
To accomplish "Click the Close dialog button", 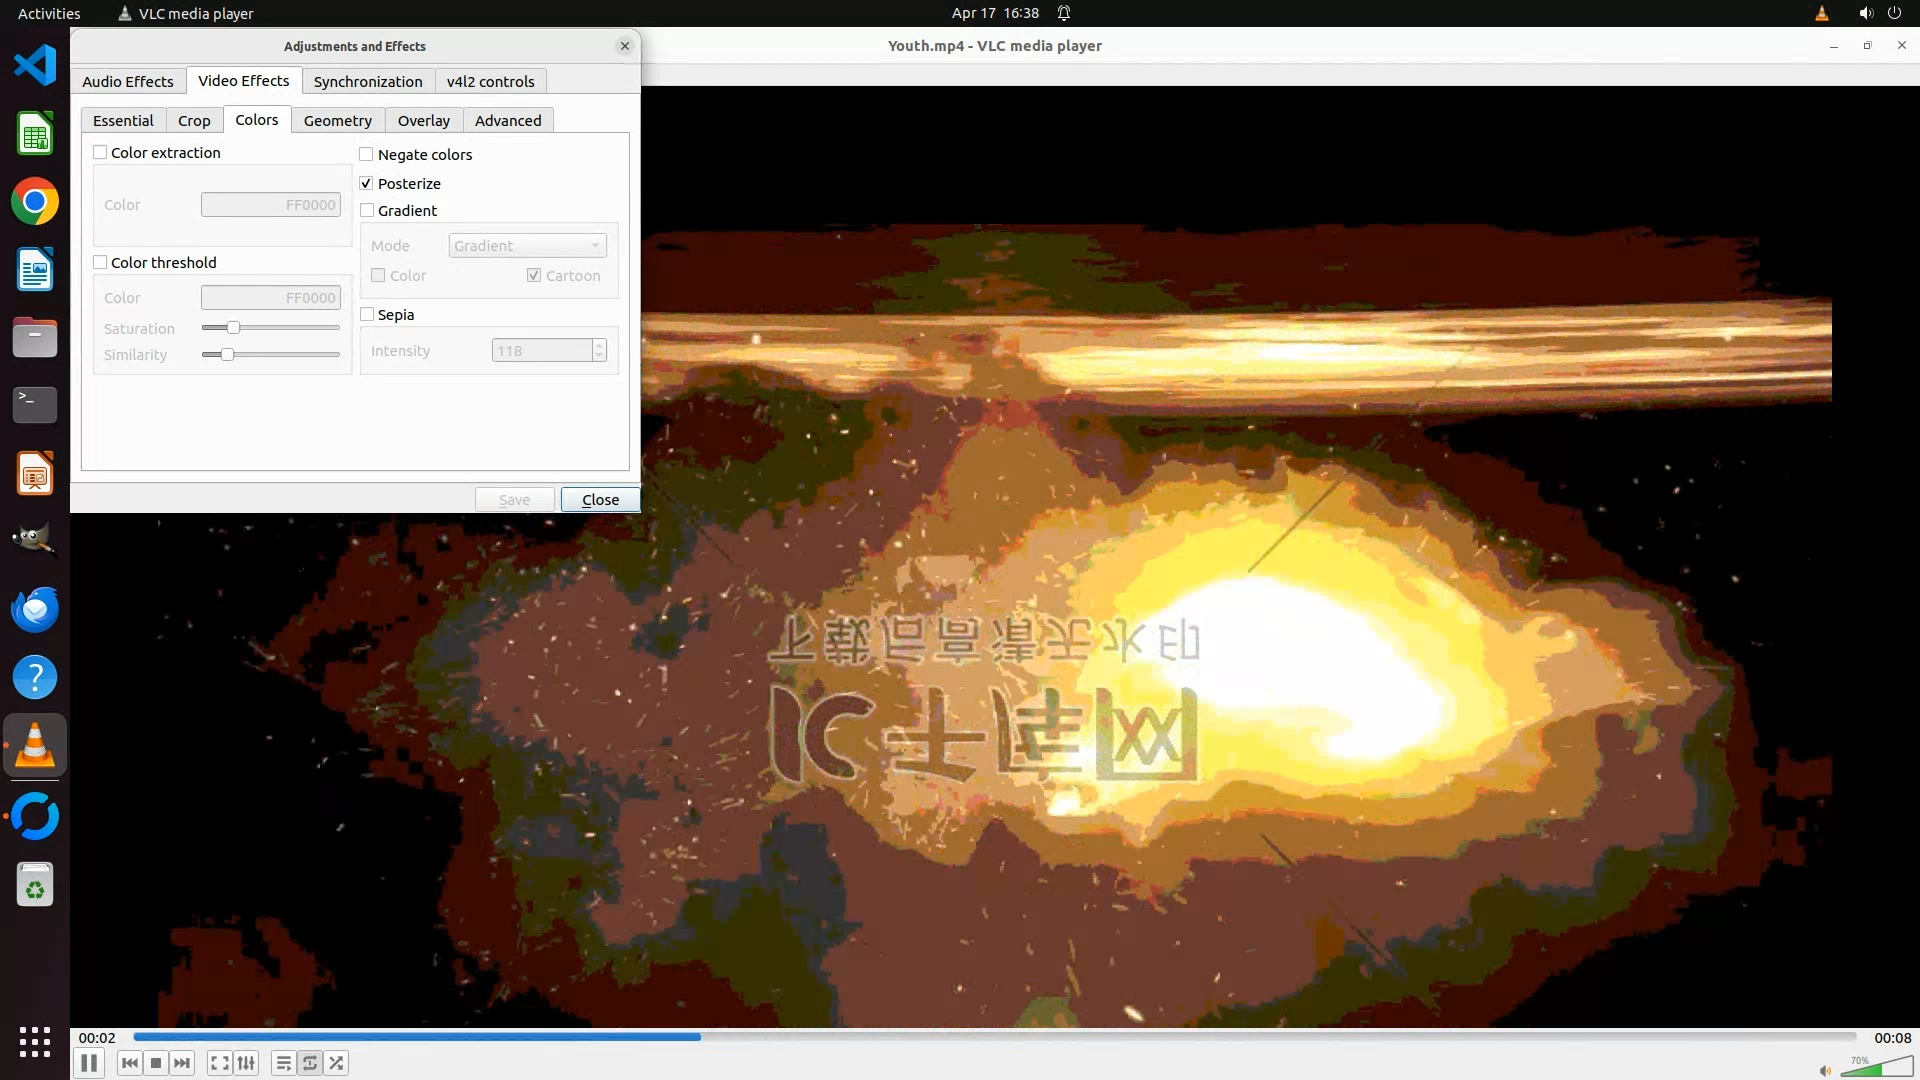I will (600, 499).
